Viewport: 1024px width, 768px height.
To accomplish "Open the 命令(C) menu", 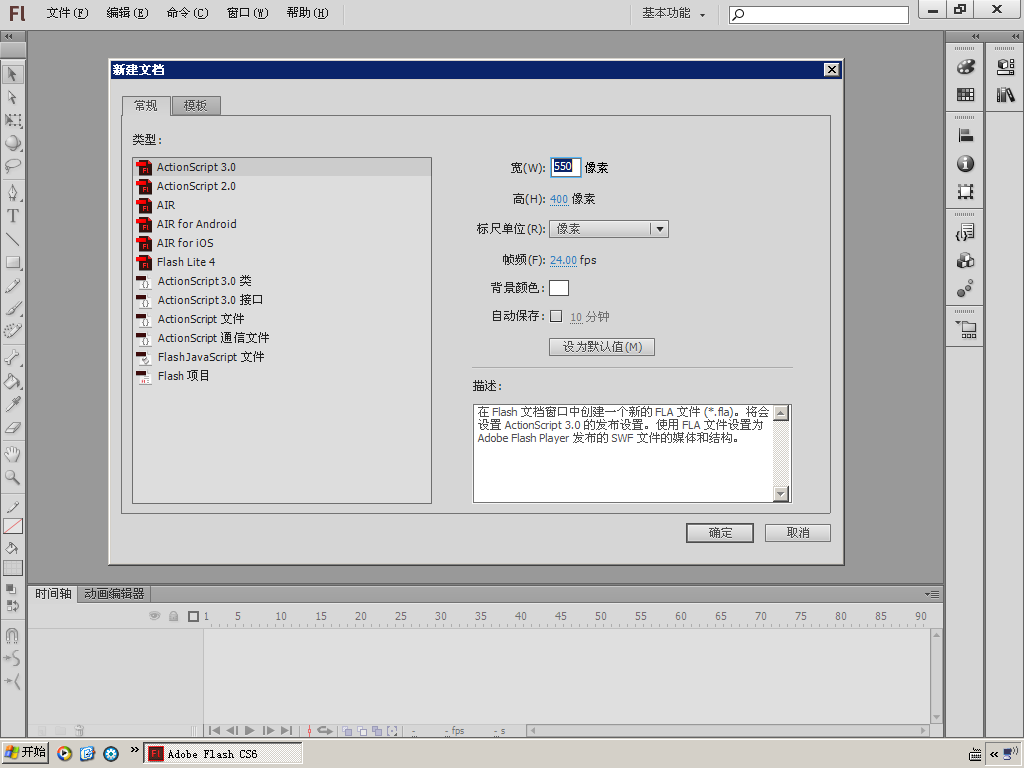I will [187, 13].
